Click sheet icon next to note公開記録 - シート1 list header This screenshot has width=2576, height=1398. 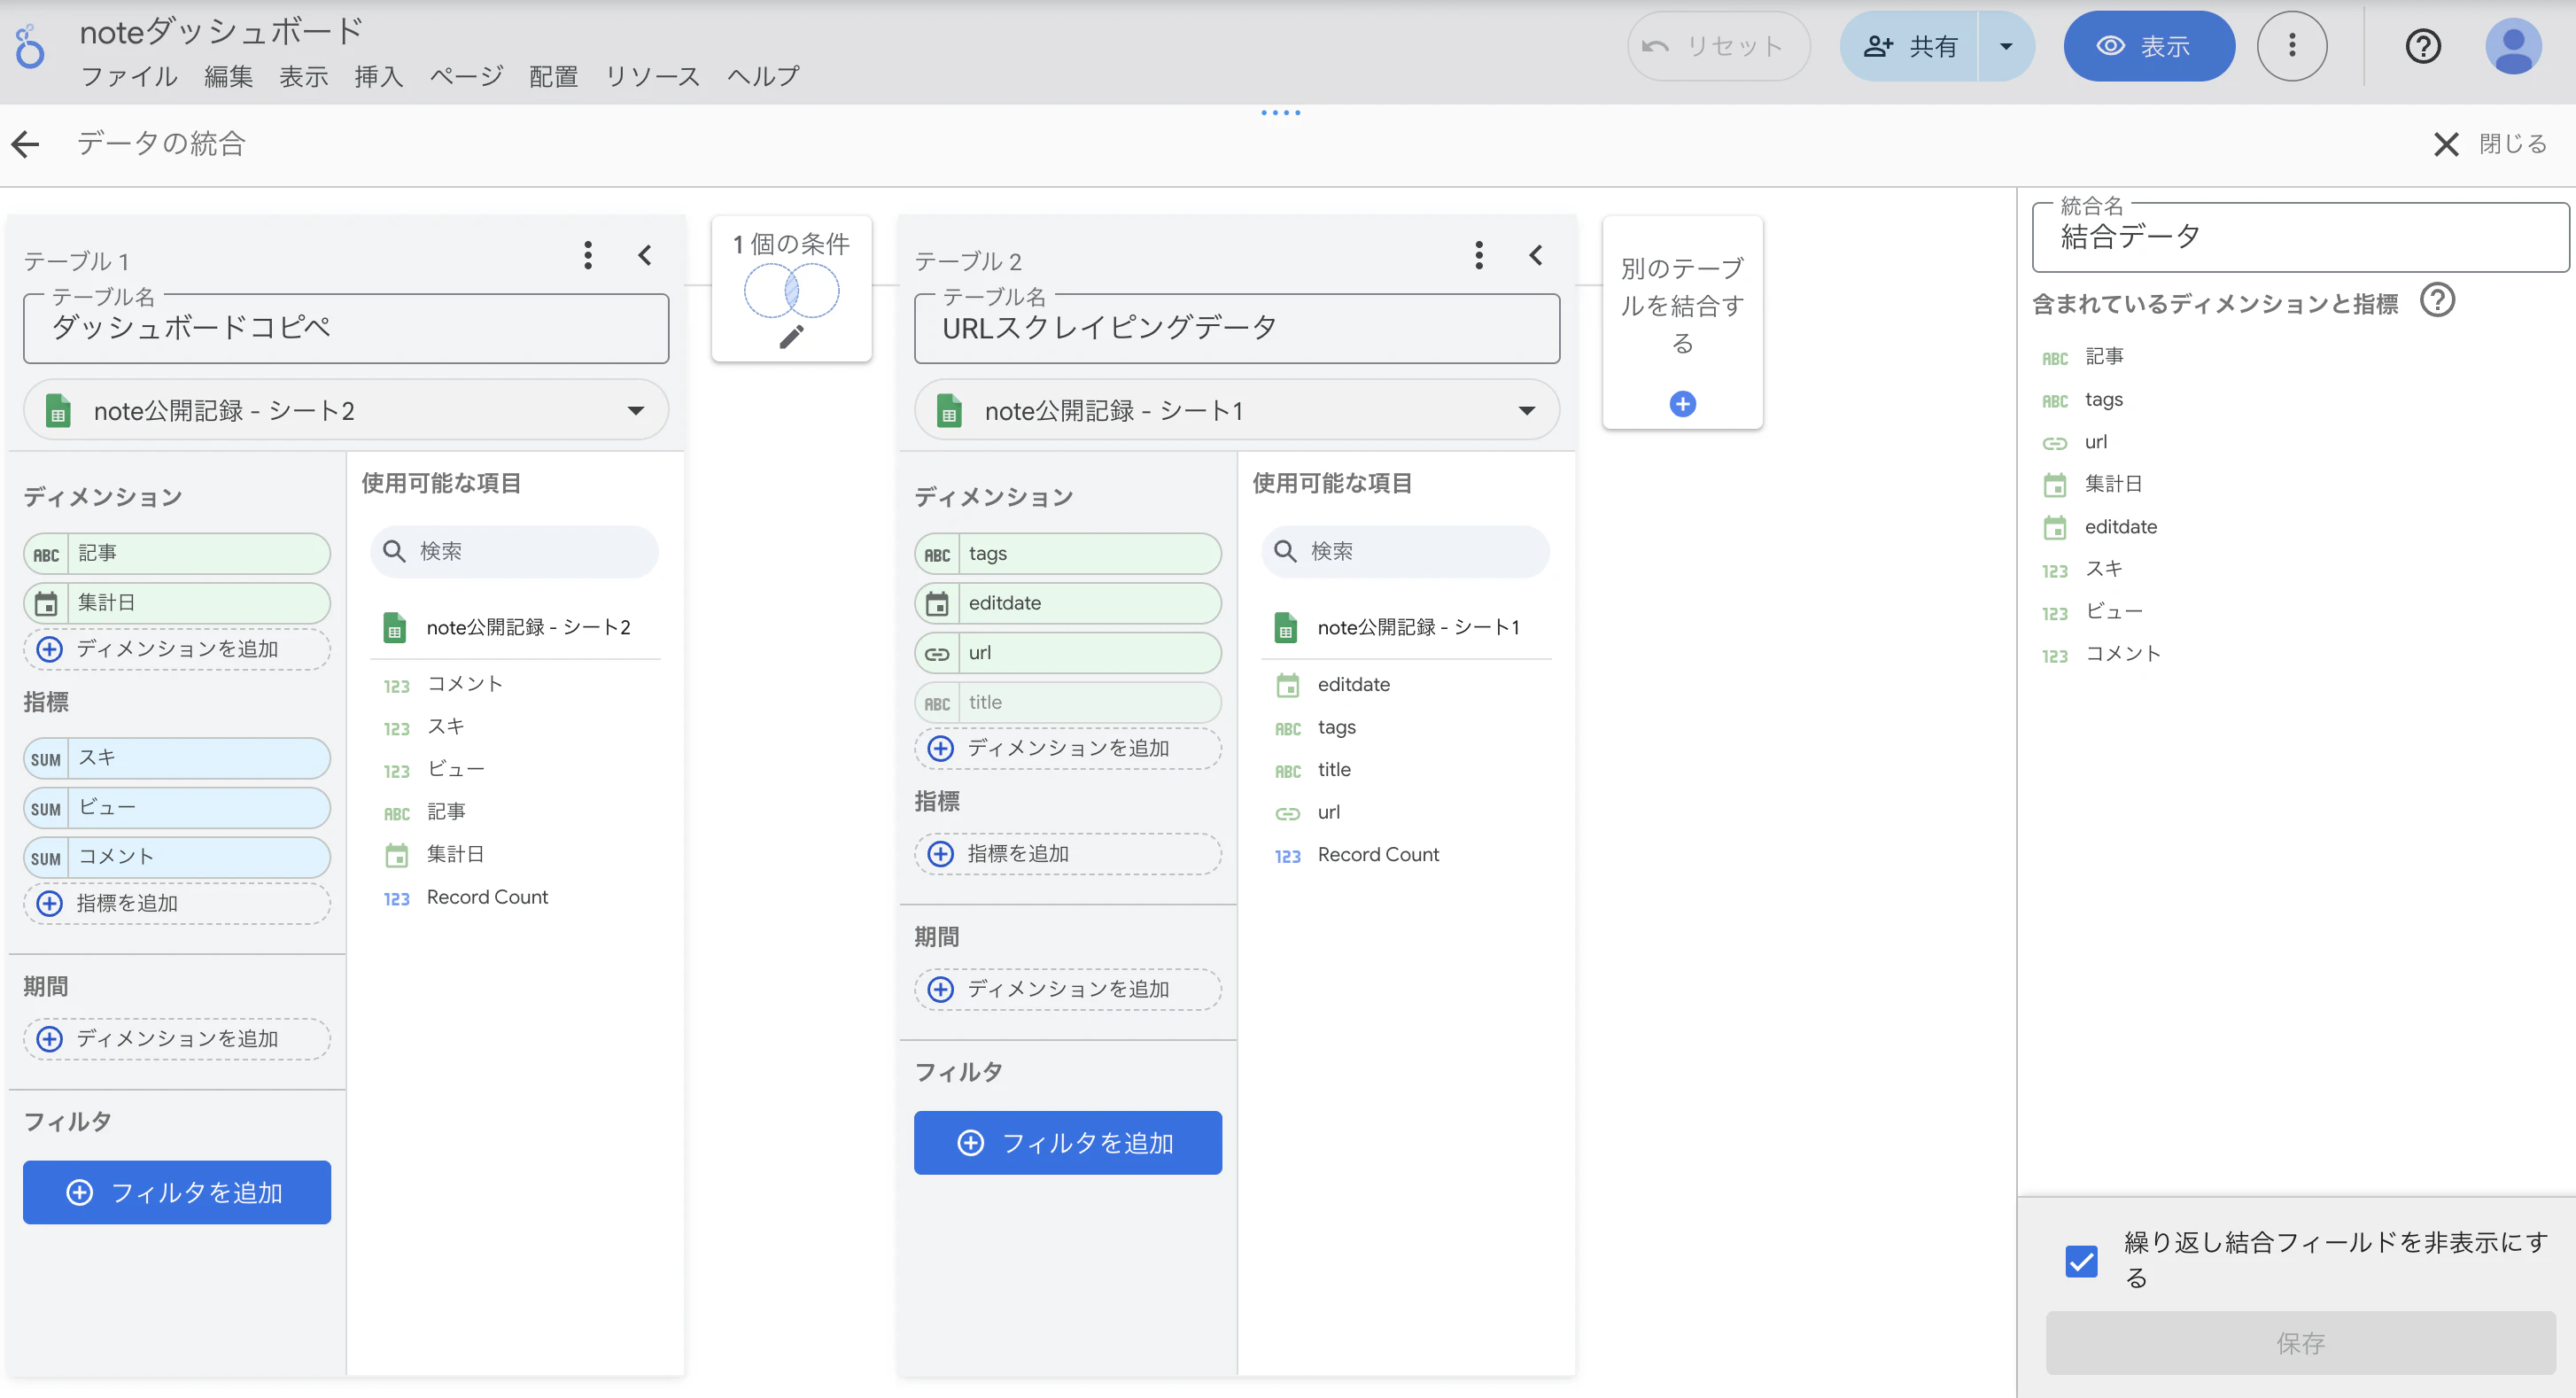[1286, 628]
